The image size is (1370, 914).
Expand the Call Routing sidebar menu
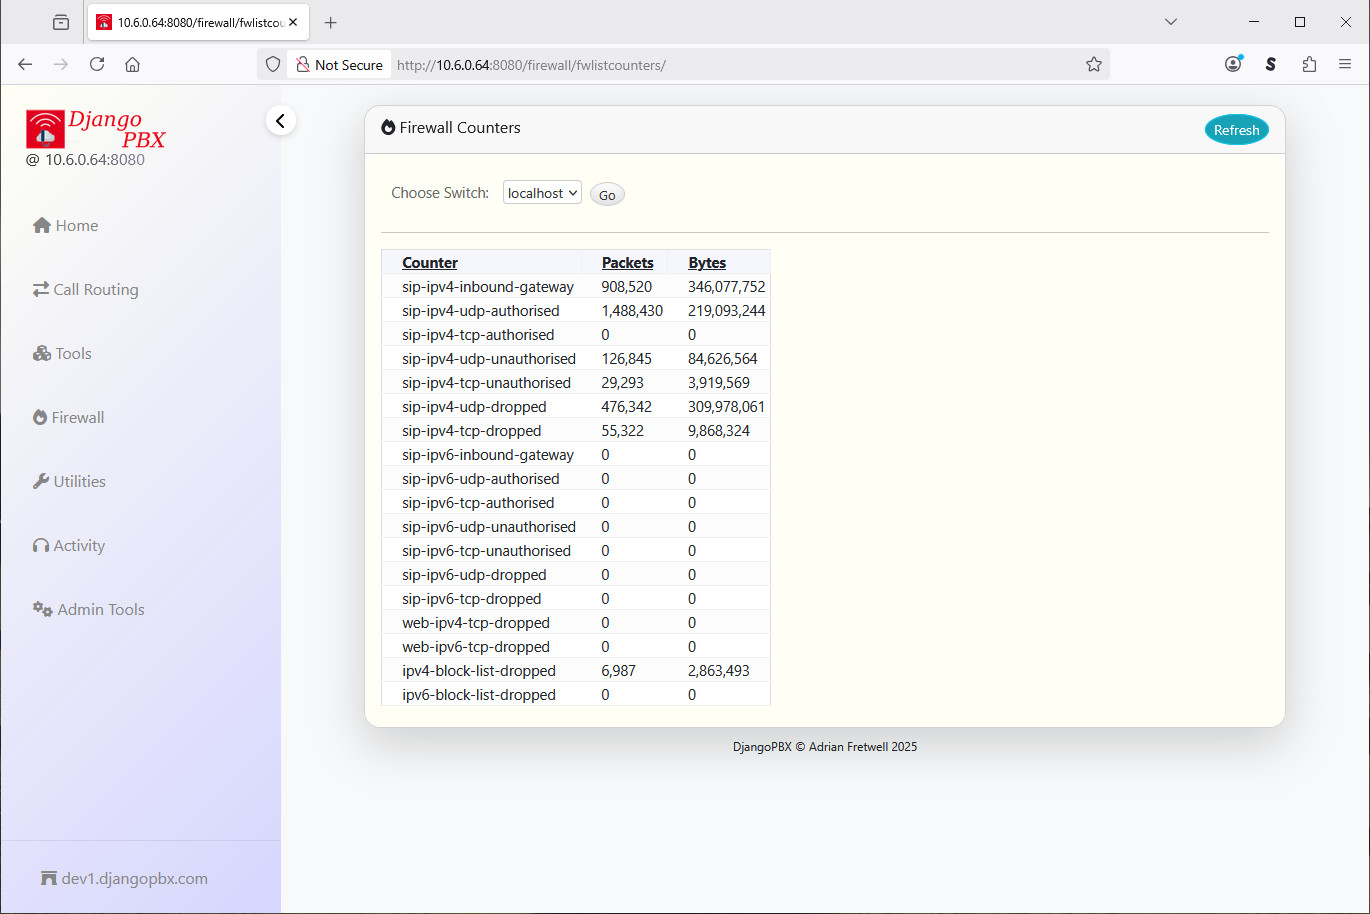click(86, 290)
